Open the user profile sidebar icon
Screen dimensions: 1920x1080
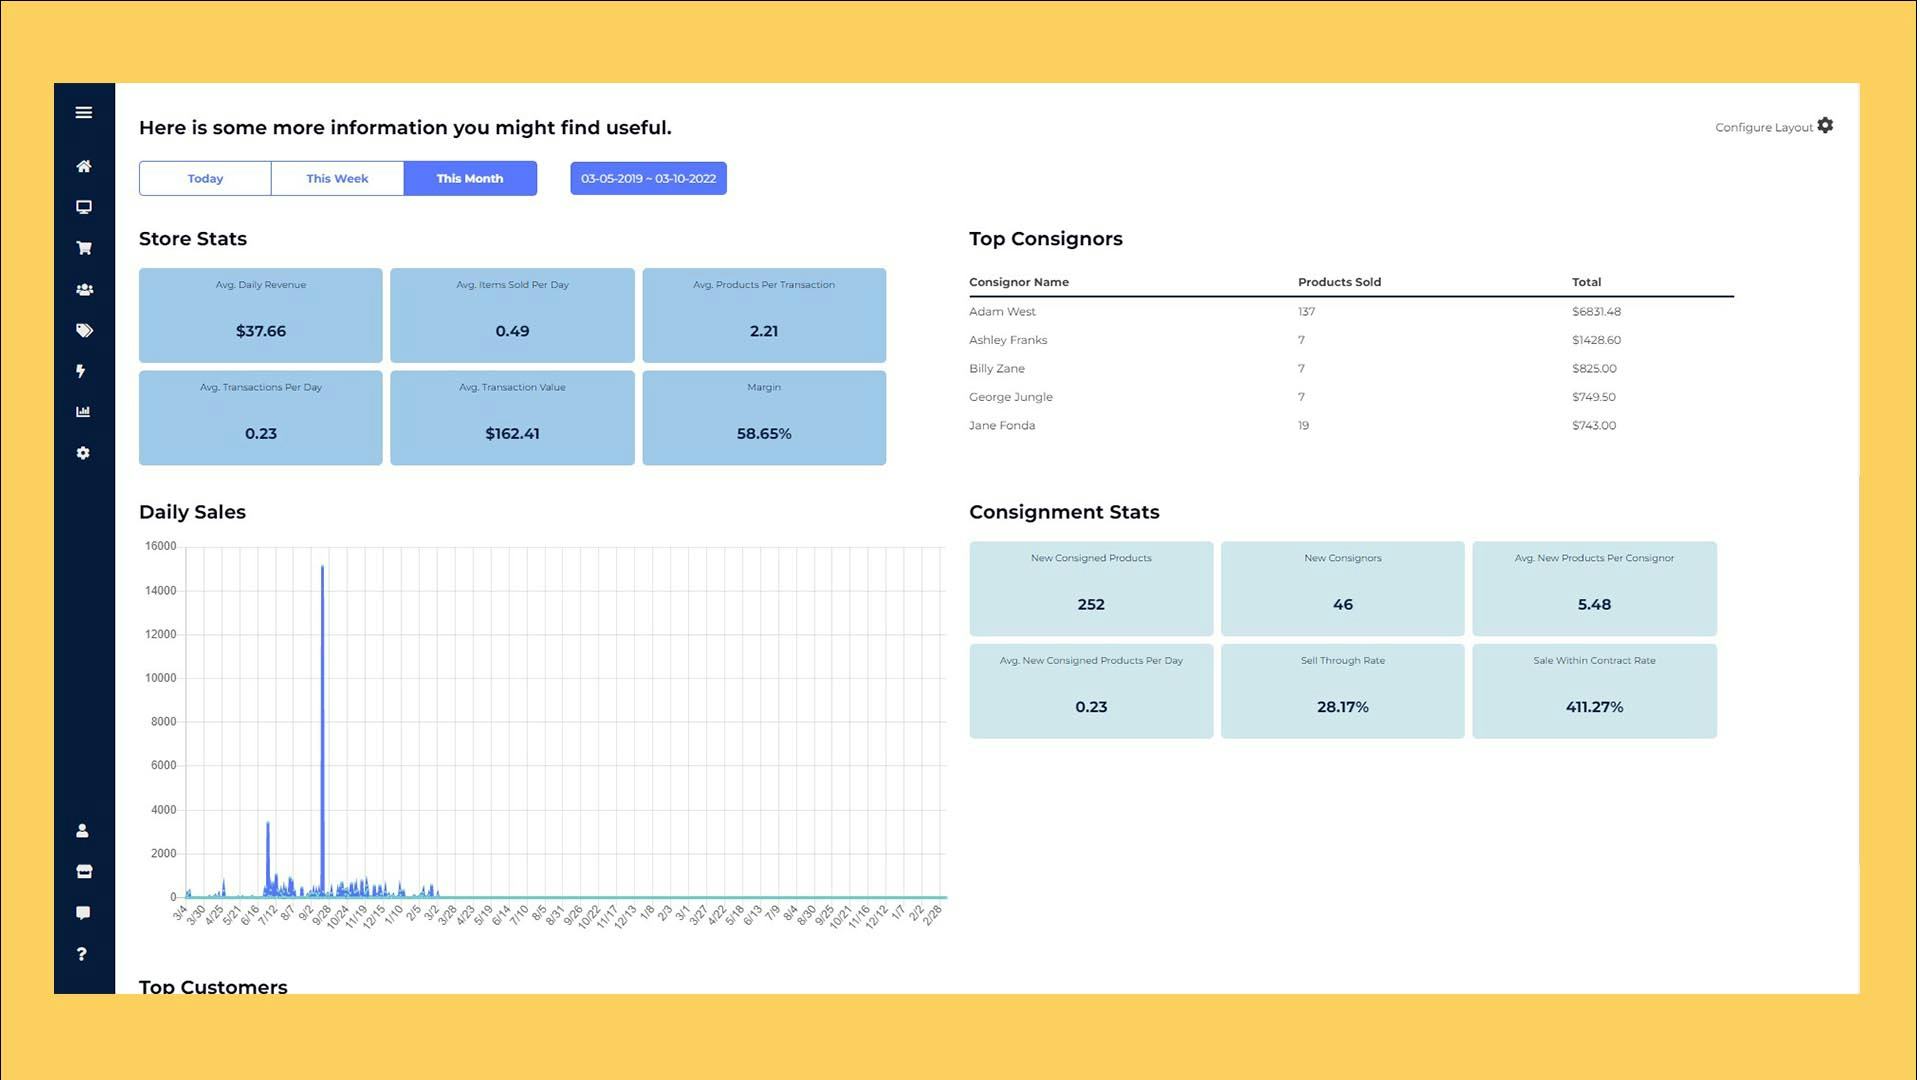pyautogui.click(x=83, y=831)
